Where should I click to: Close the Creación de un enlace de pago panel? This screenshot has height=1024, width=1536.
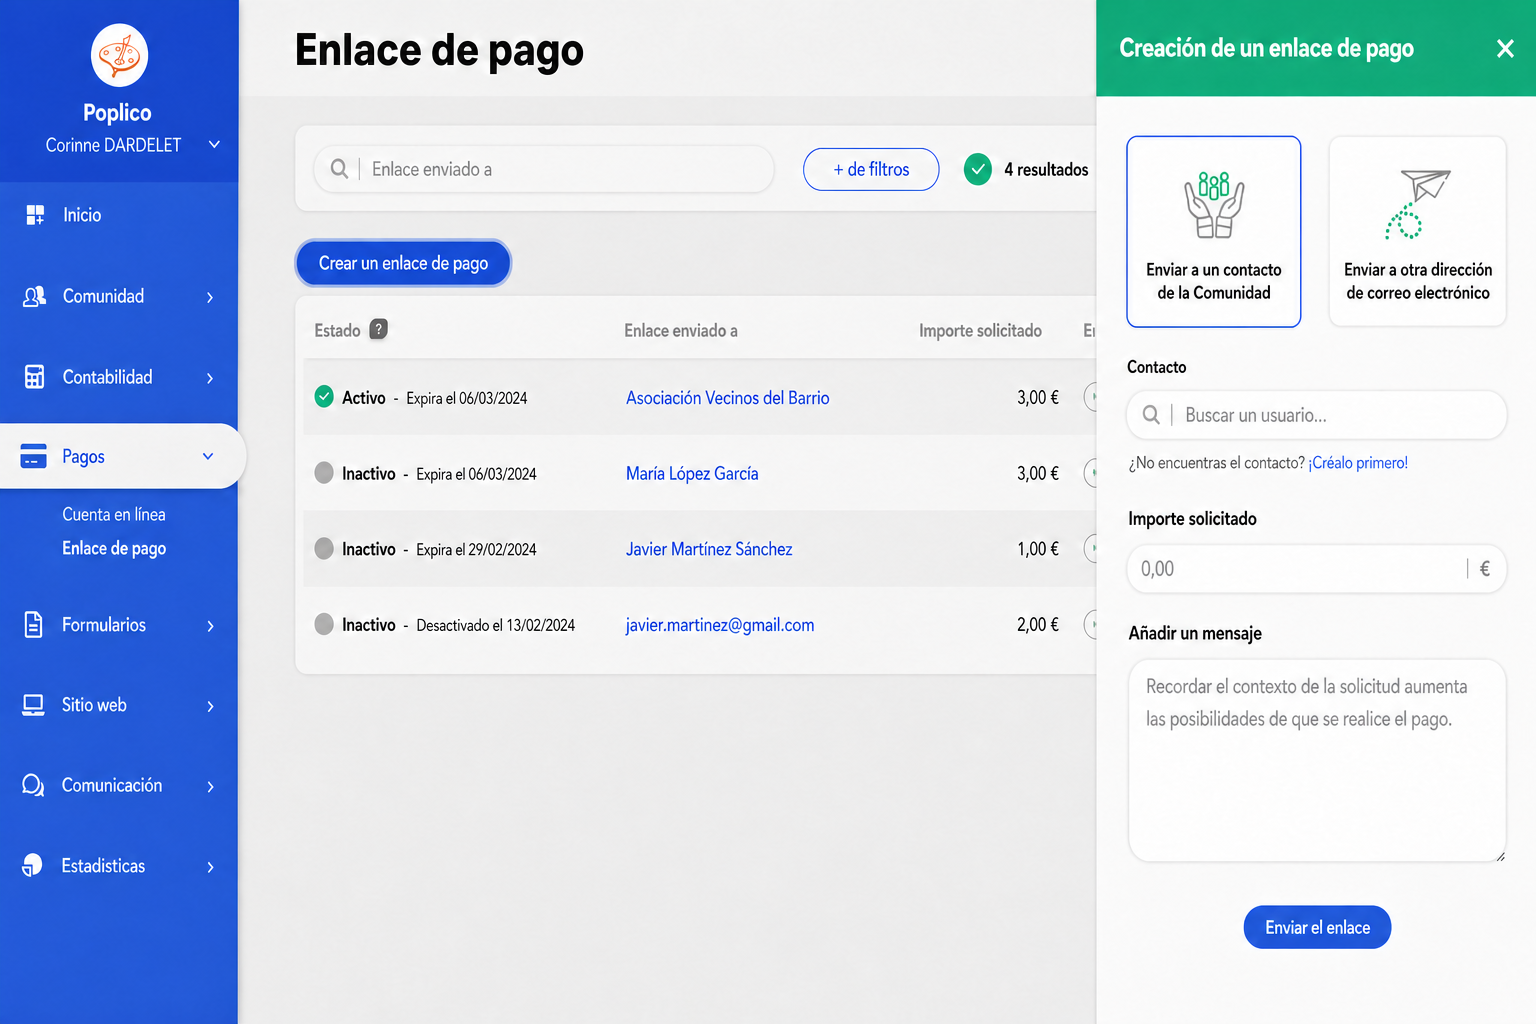1505,48
